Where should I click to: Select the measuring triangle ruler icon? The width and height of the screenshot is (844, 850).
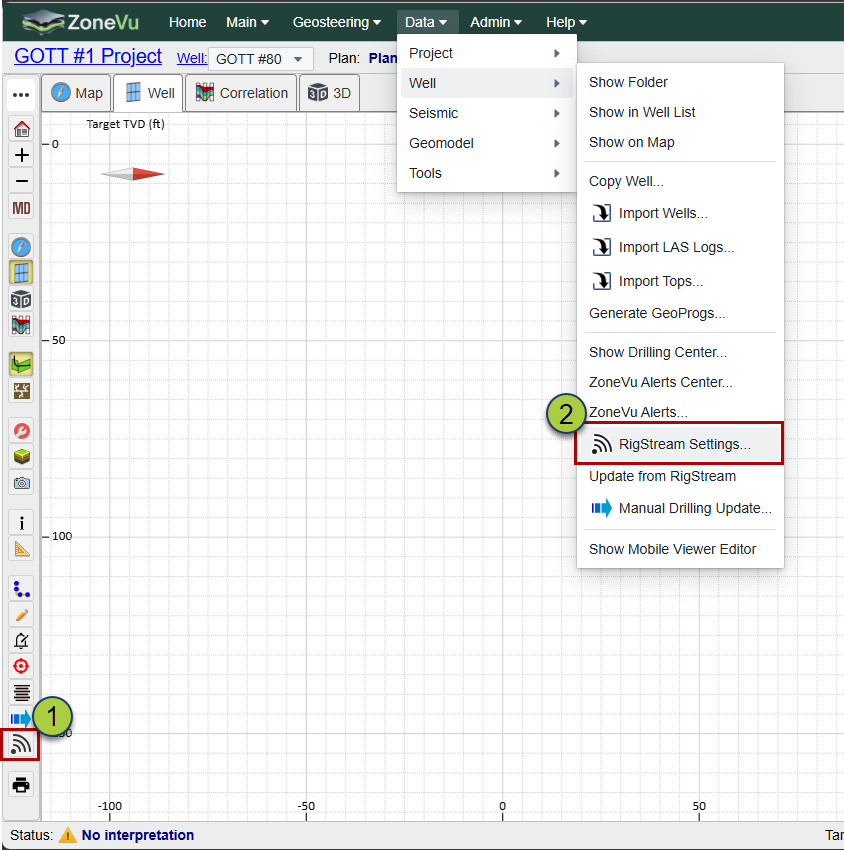click(x=21, y=549)
